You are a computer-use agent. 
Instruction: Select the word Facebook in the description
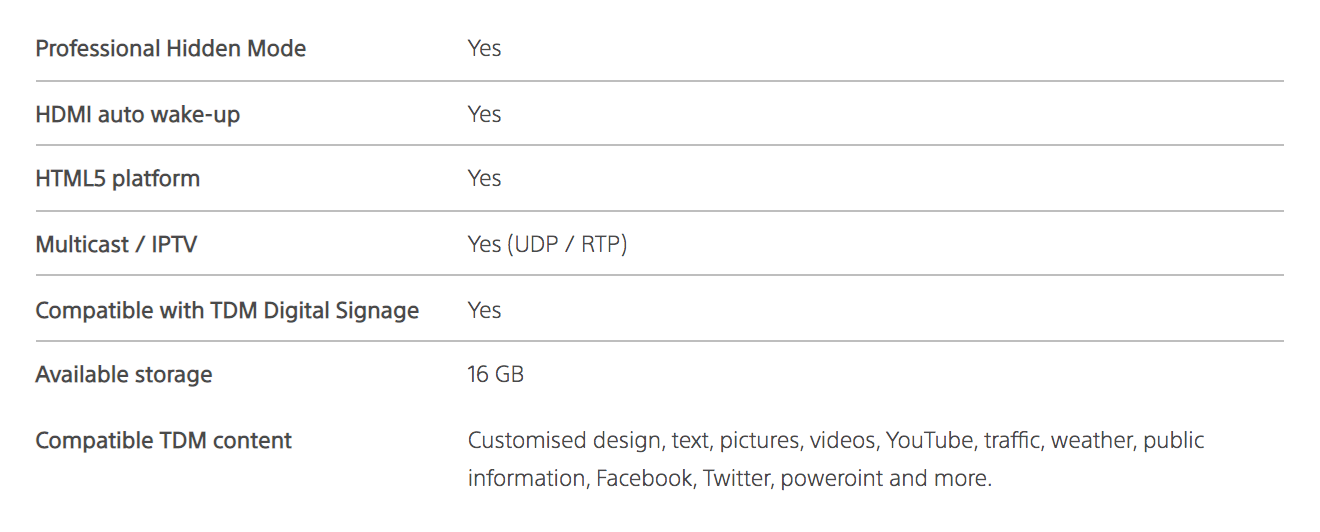(x=644, y=479)
